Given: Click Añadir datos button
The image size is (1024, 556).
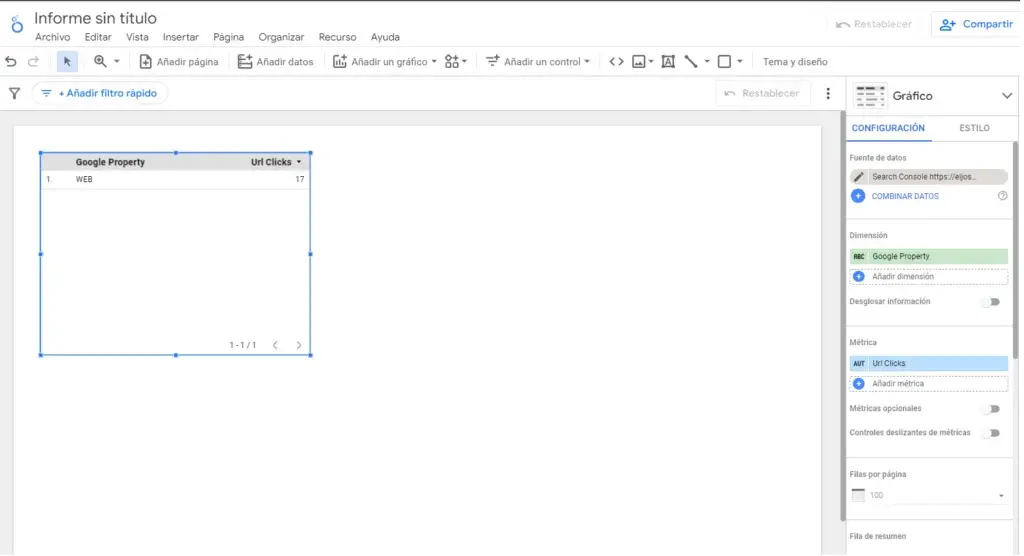Looking at the screenshot, I should [276, 61].
